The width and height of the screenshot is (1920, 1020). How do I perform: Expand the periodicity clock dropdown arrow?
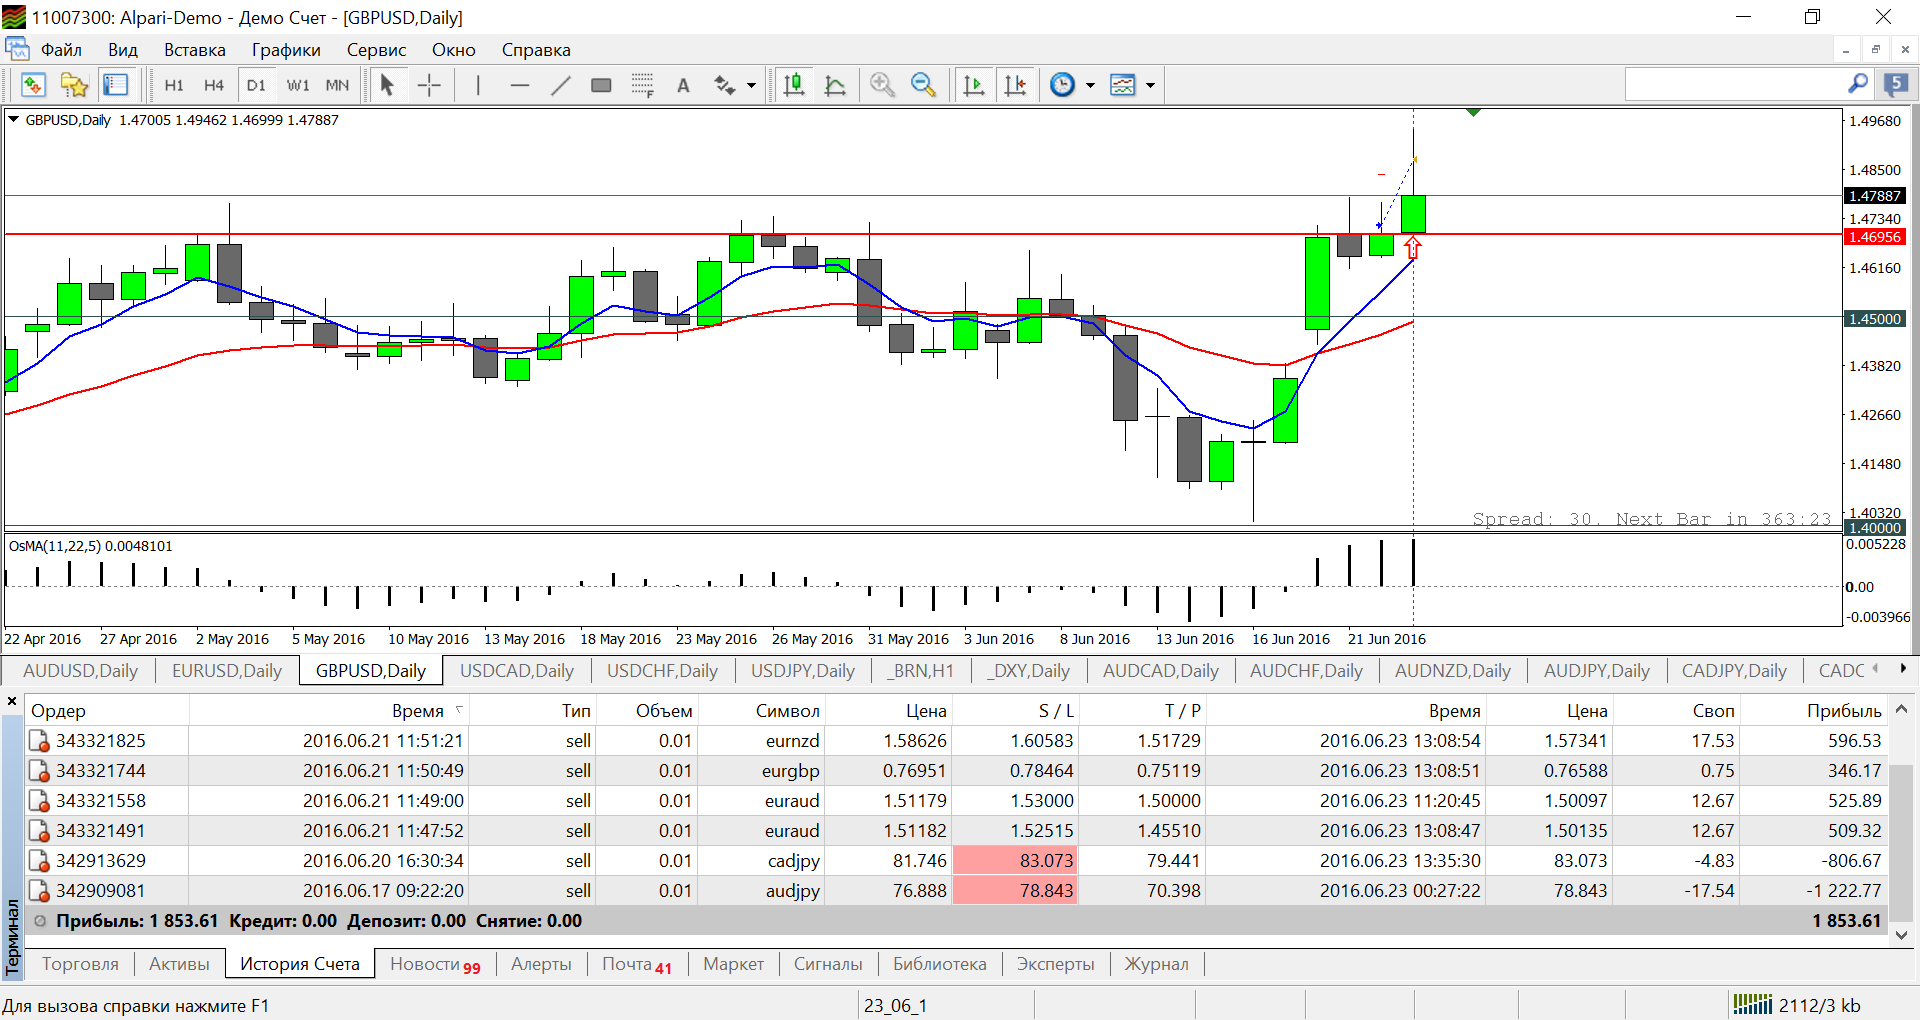point(1090,85)
